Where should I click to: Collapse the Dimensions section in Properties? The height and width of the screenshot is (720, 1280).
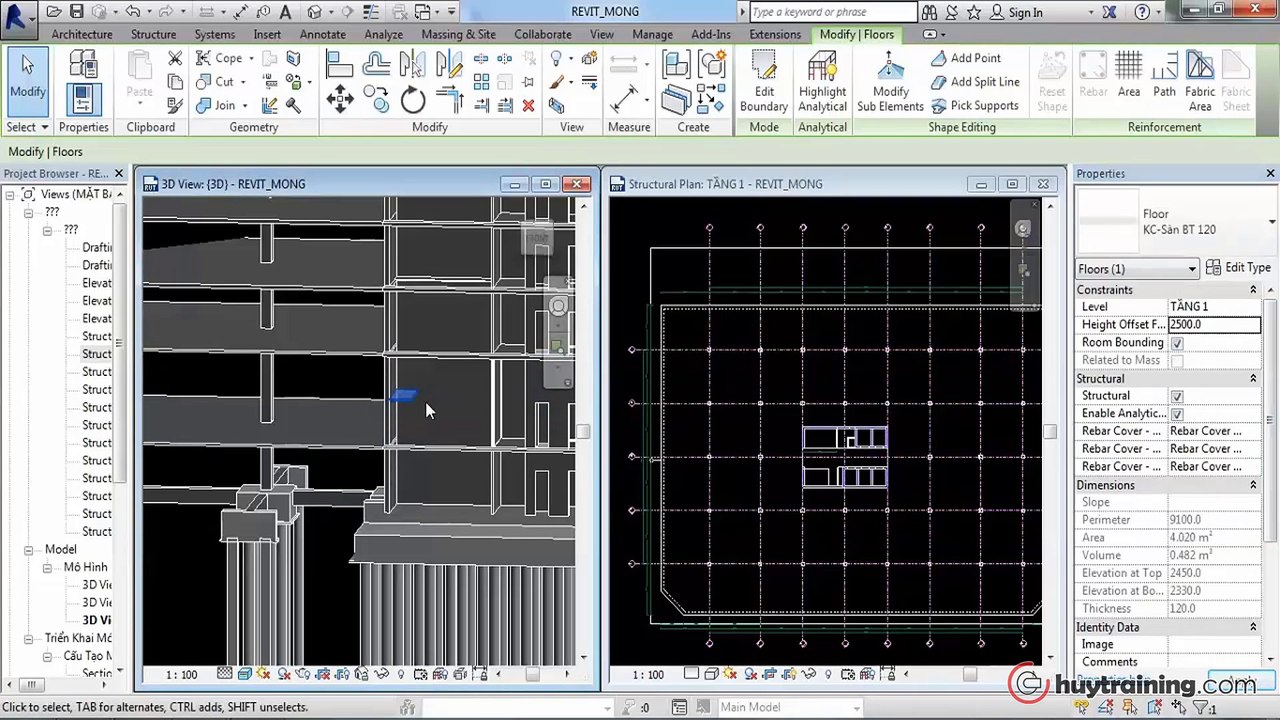coord(1253,485)
